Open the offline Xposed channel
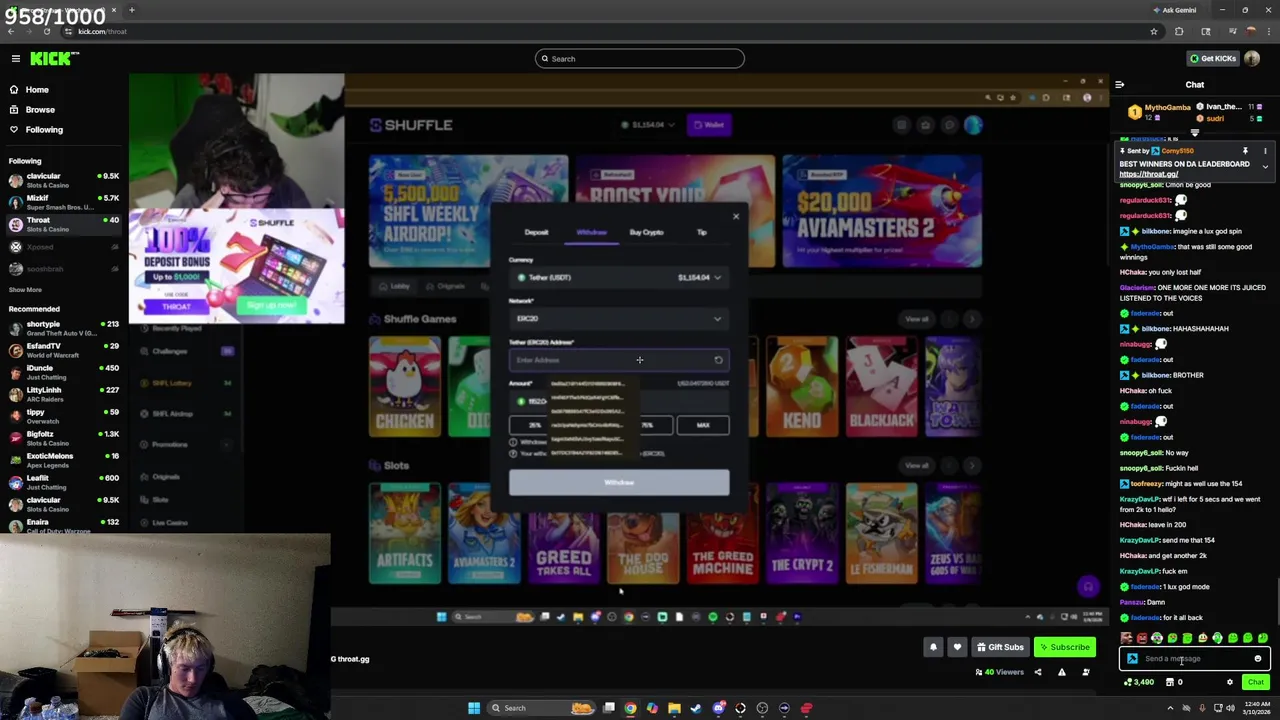This screenshot has height=720, width=1280. click(62, 247)
